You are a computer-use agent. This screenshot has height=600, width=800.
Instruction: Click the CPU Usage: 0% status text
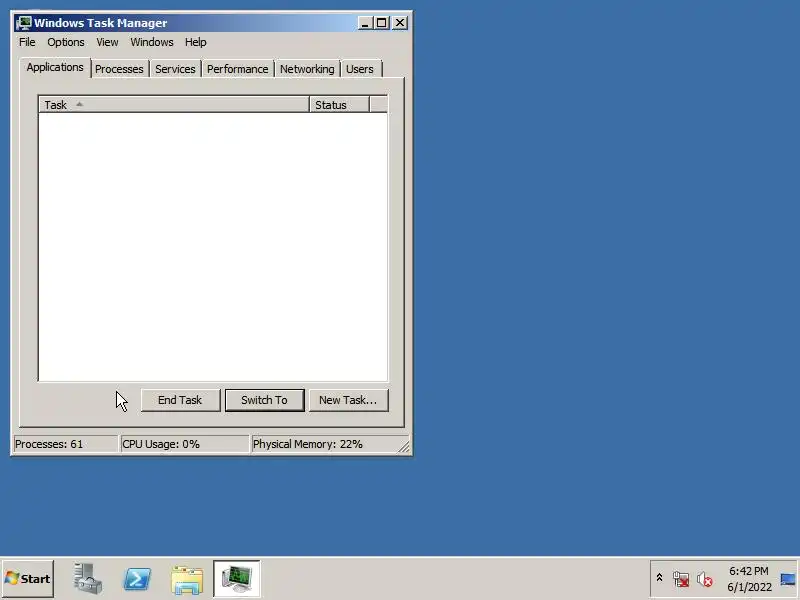[161, 444]
